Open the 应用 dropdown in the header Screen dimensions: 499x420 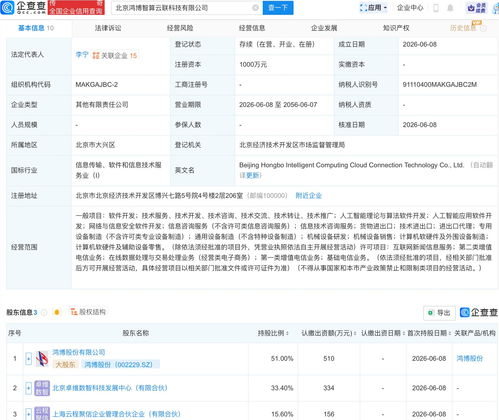click(x=374, y=8)
